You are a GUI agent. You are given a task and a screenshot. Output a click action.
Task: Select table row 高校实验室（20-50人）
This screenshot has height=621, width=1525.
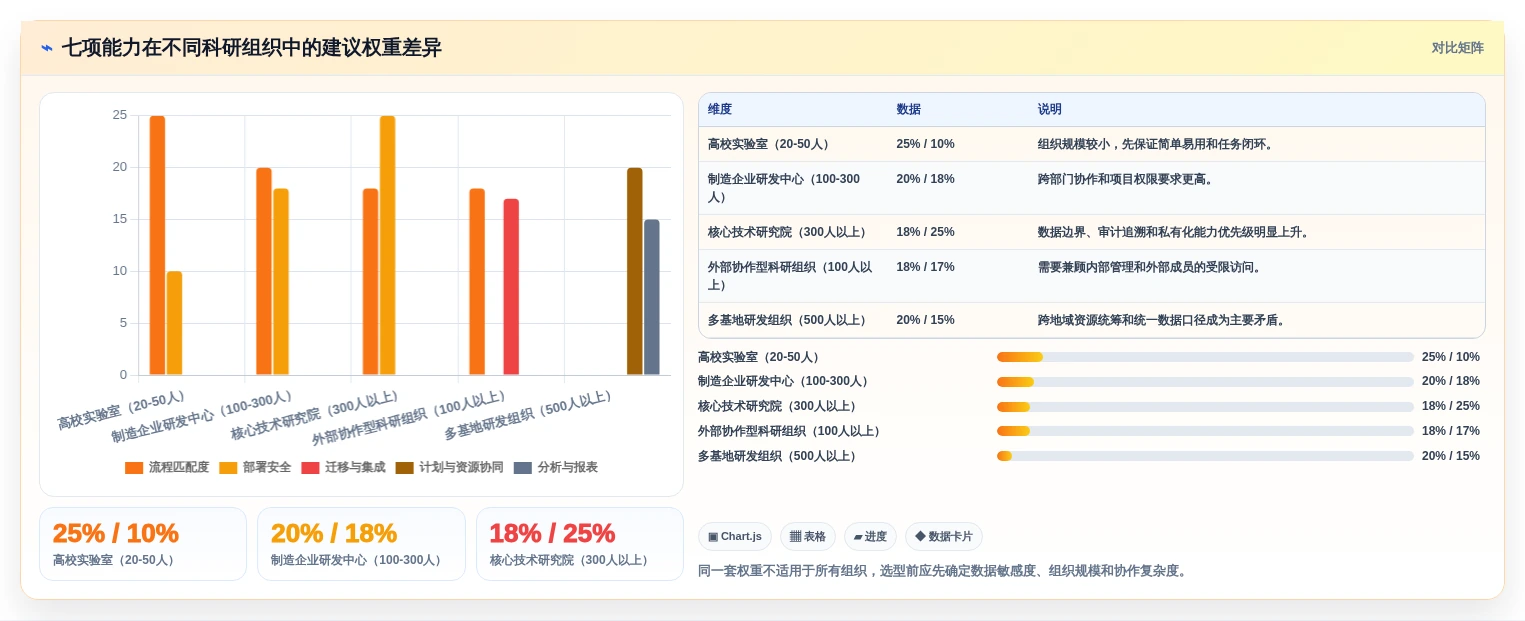click(x=1091, y=144)
